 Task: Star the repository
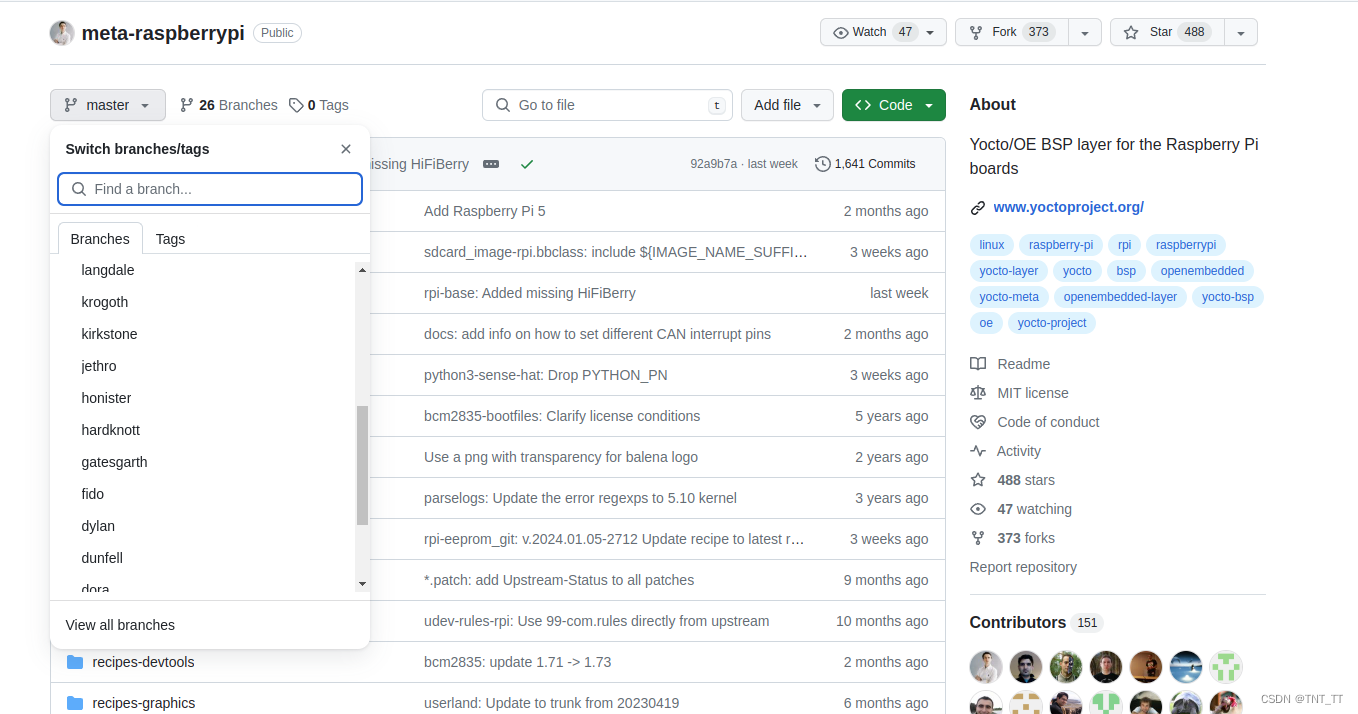coord(1167,32)
